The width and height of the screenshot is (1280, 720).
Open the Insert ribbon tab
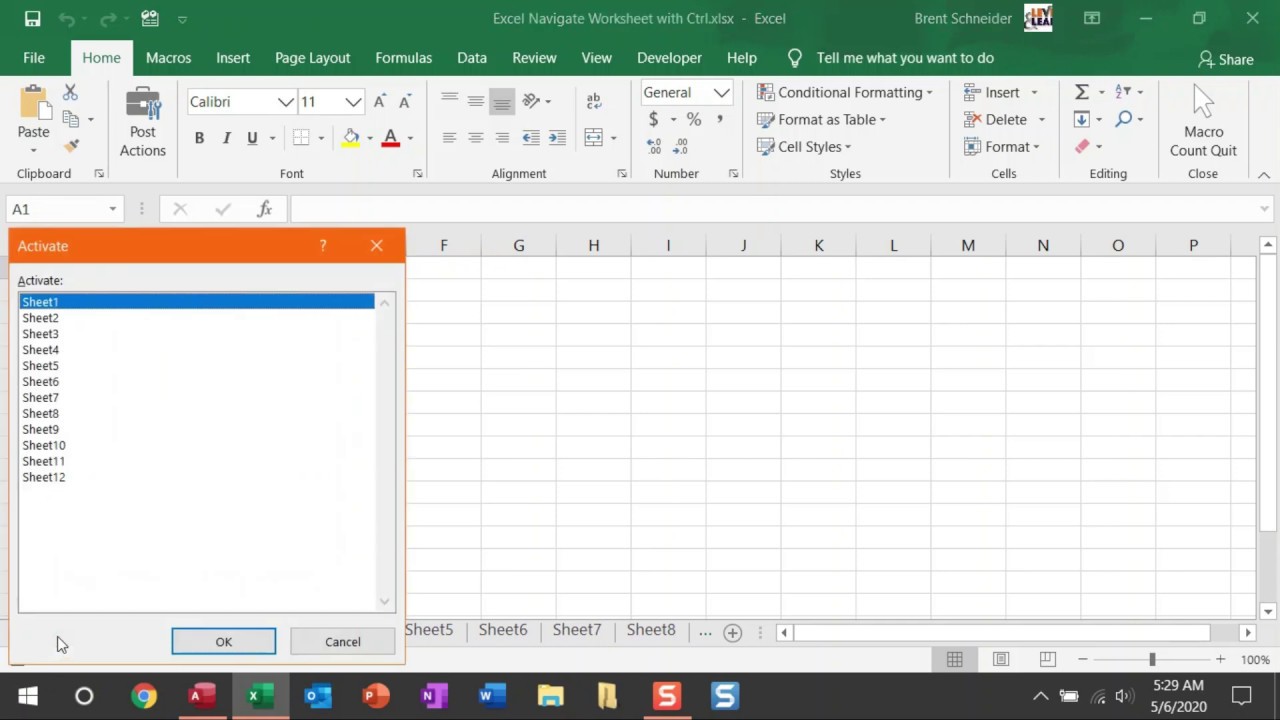[233, 58]
